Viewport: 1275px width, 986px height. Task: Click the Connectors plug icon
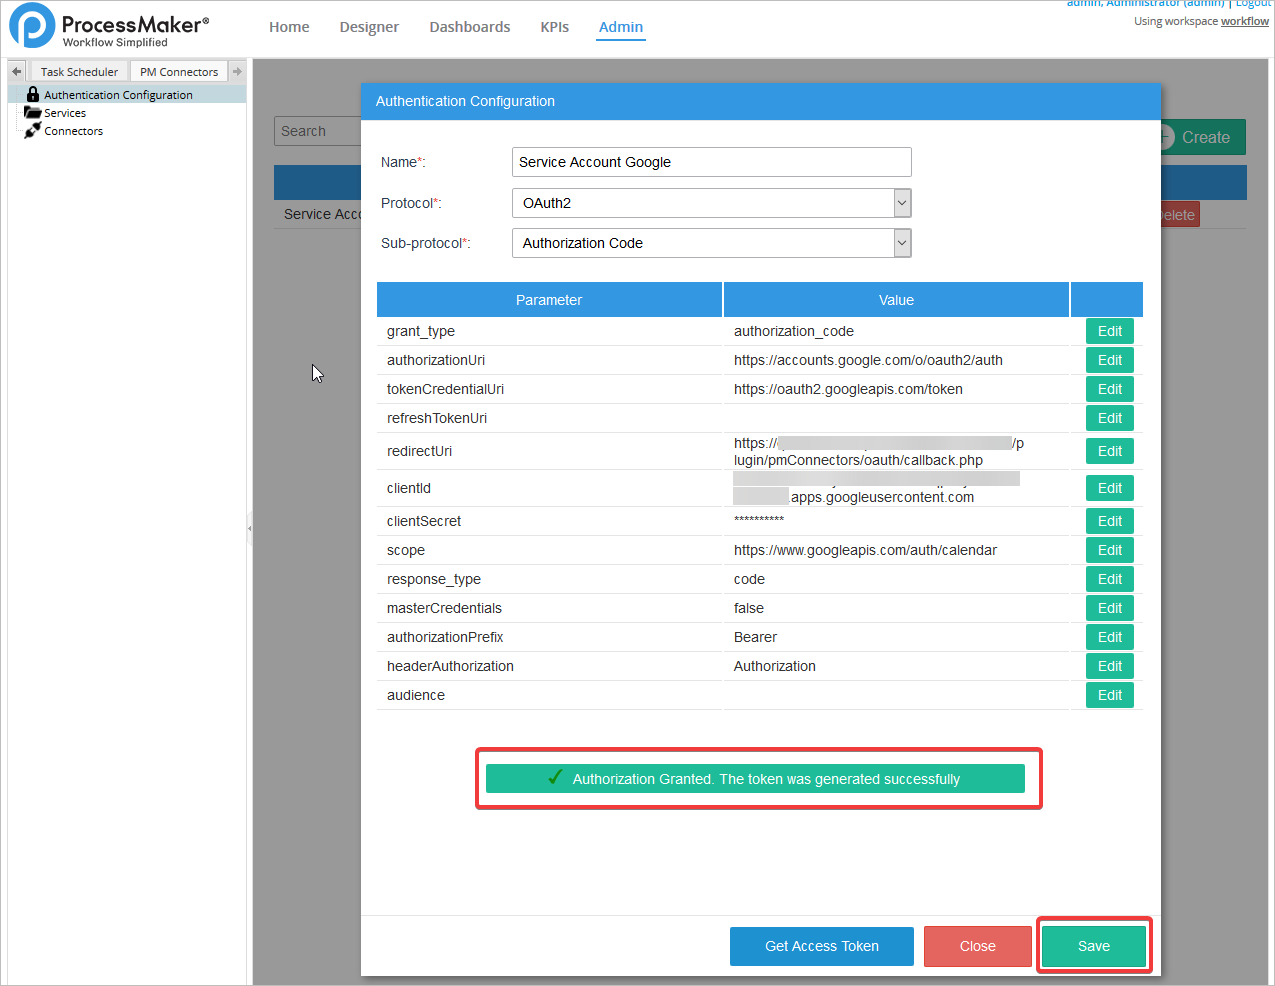[33, 131]
